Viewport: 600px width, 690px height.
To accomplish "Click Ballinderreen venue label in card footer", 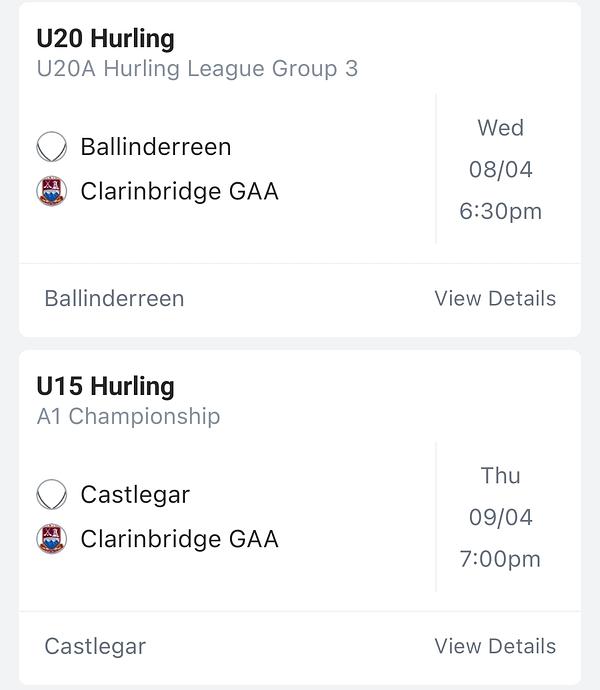I will [114, 298].
